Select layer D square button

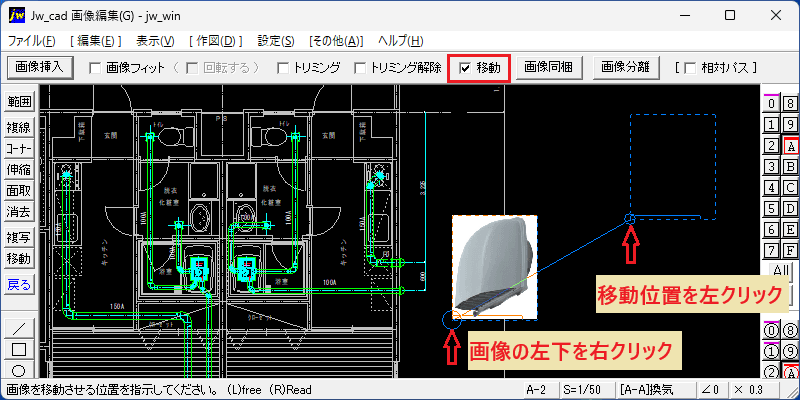tap(790, 209)
